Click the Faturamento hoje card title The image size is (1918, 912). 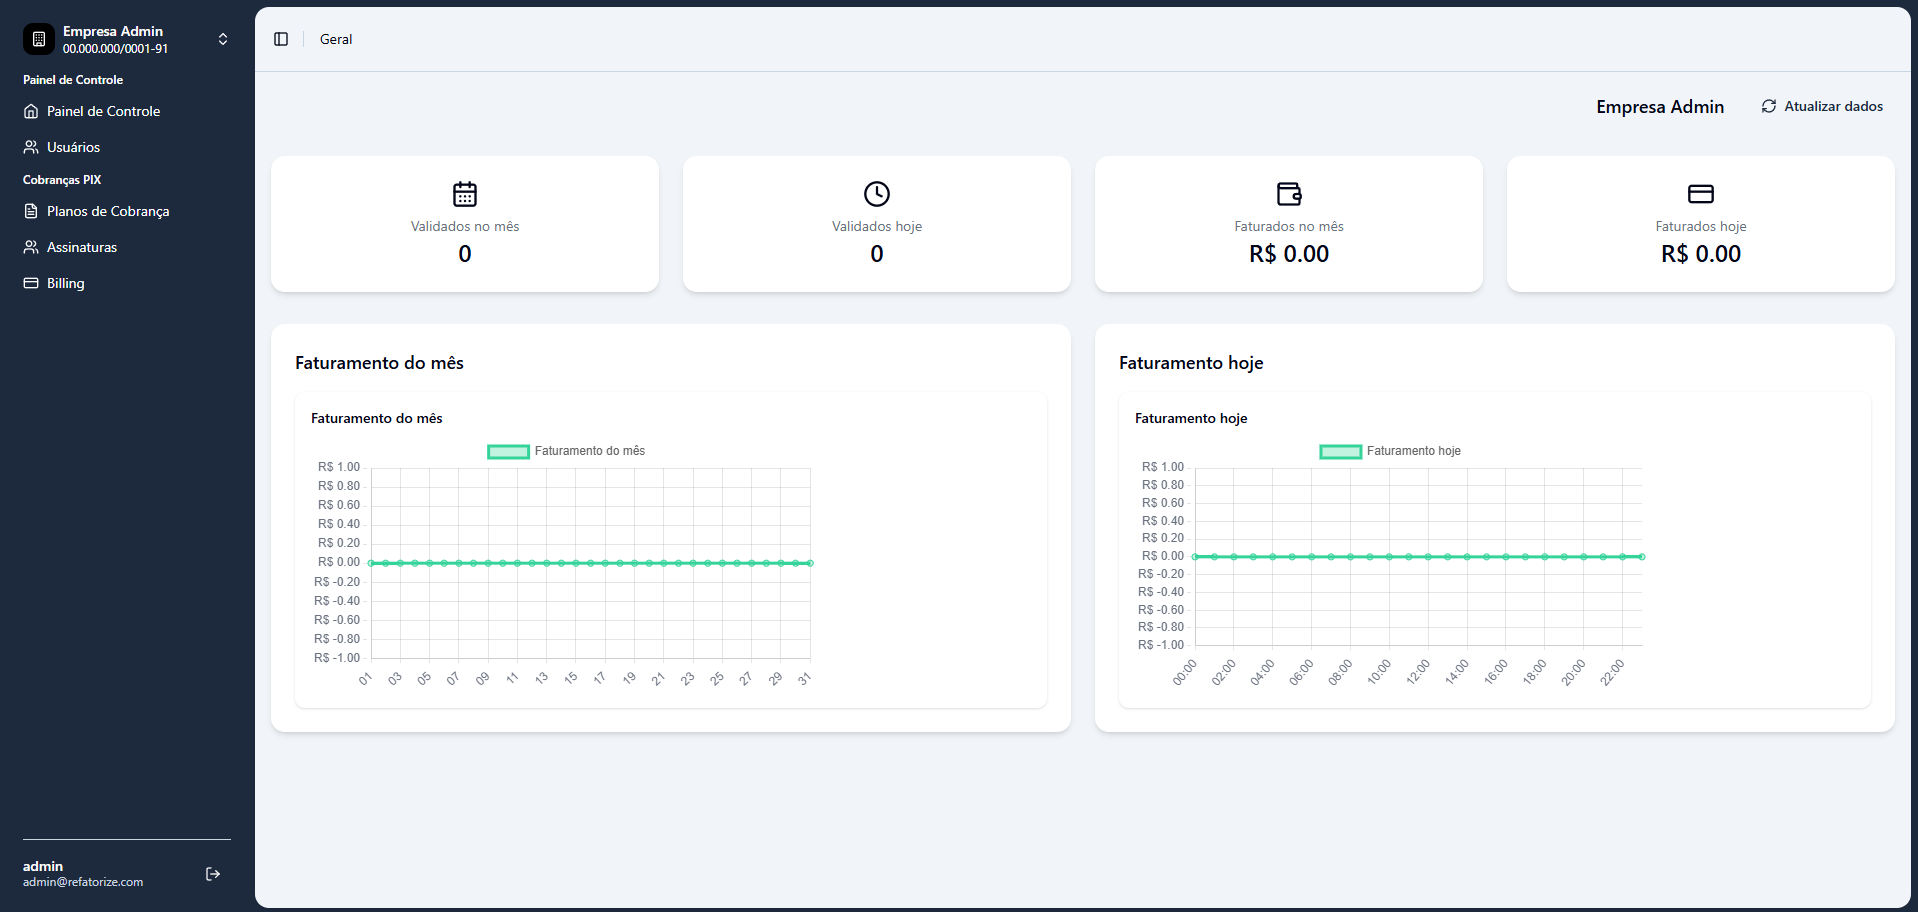(x=1191, y=363)
